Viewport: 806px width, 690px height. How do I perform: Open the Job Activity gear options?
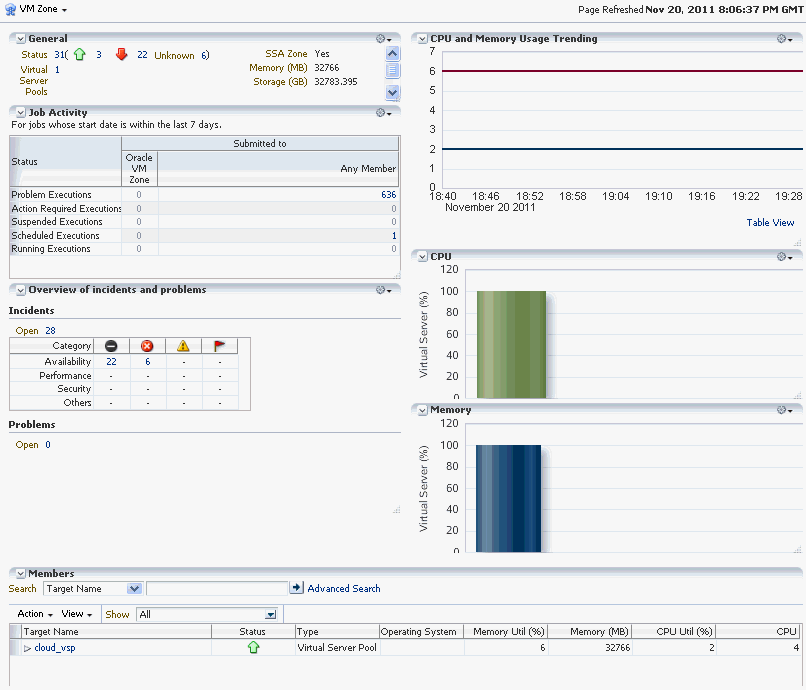click(x=383, y=113)
